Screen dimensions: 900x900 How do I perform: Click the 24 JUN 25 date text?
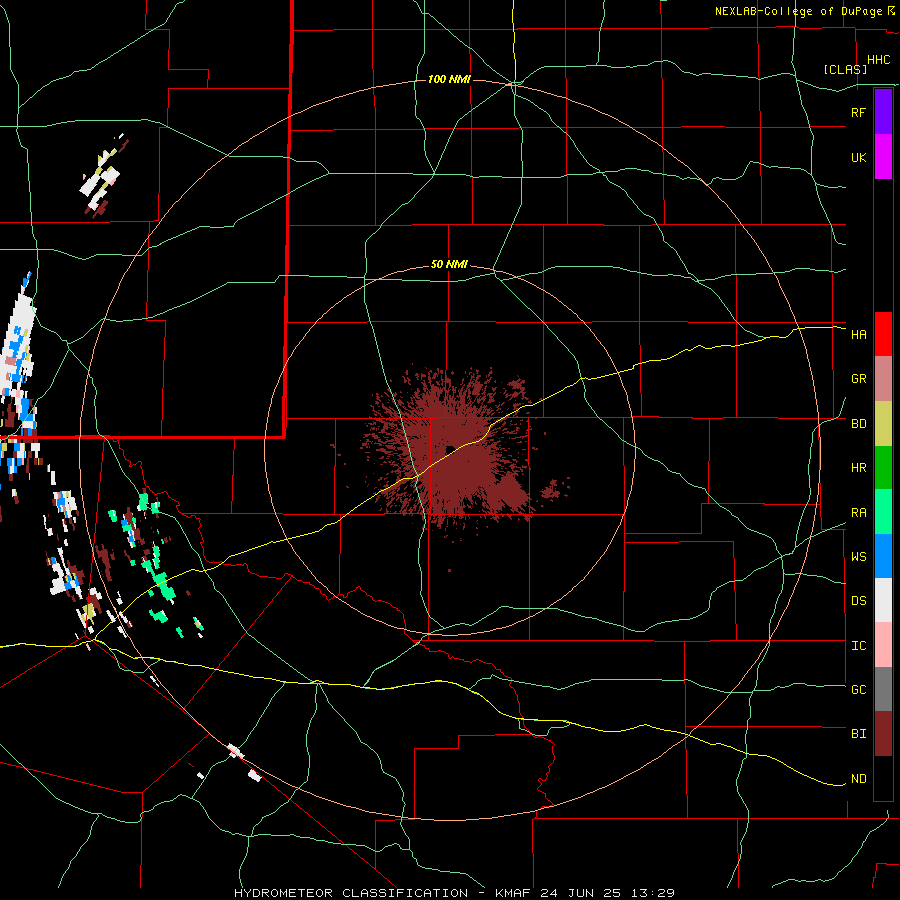click(x=582, y=893)
